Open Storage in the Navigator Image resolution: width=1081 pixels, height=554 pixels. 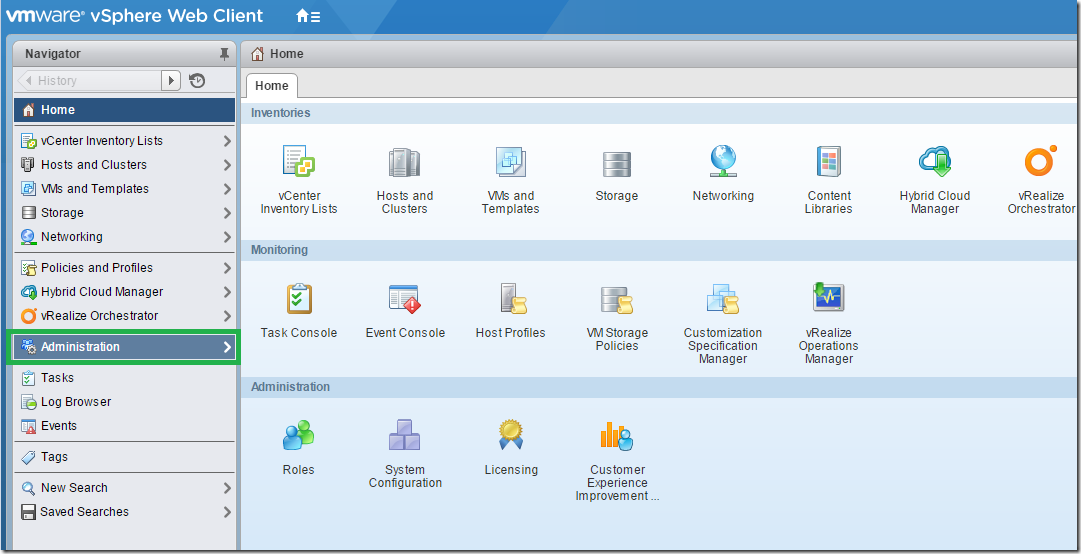124,213
